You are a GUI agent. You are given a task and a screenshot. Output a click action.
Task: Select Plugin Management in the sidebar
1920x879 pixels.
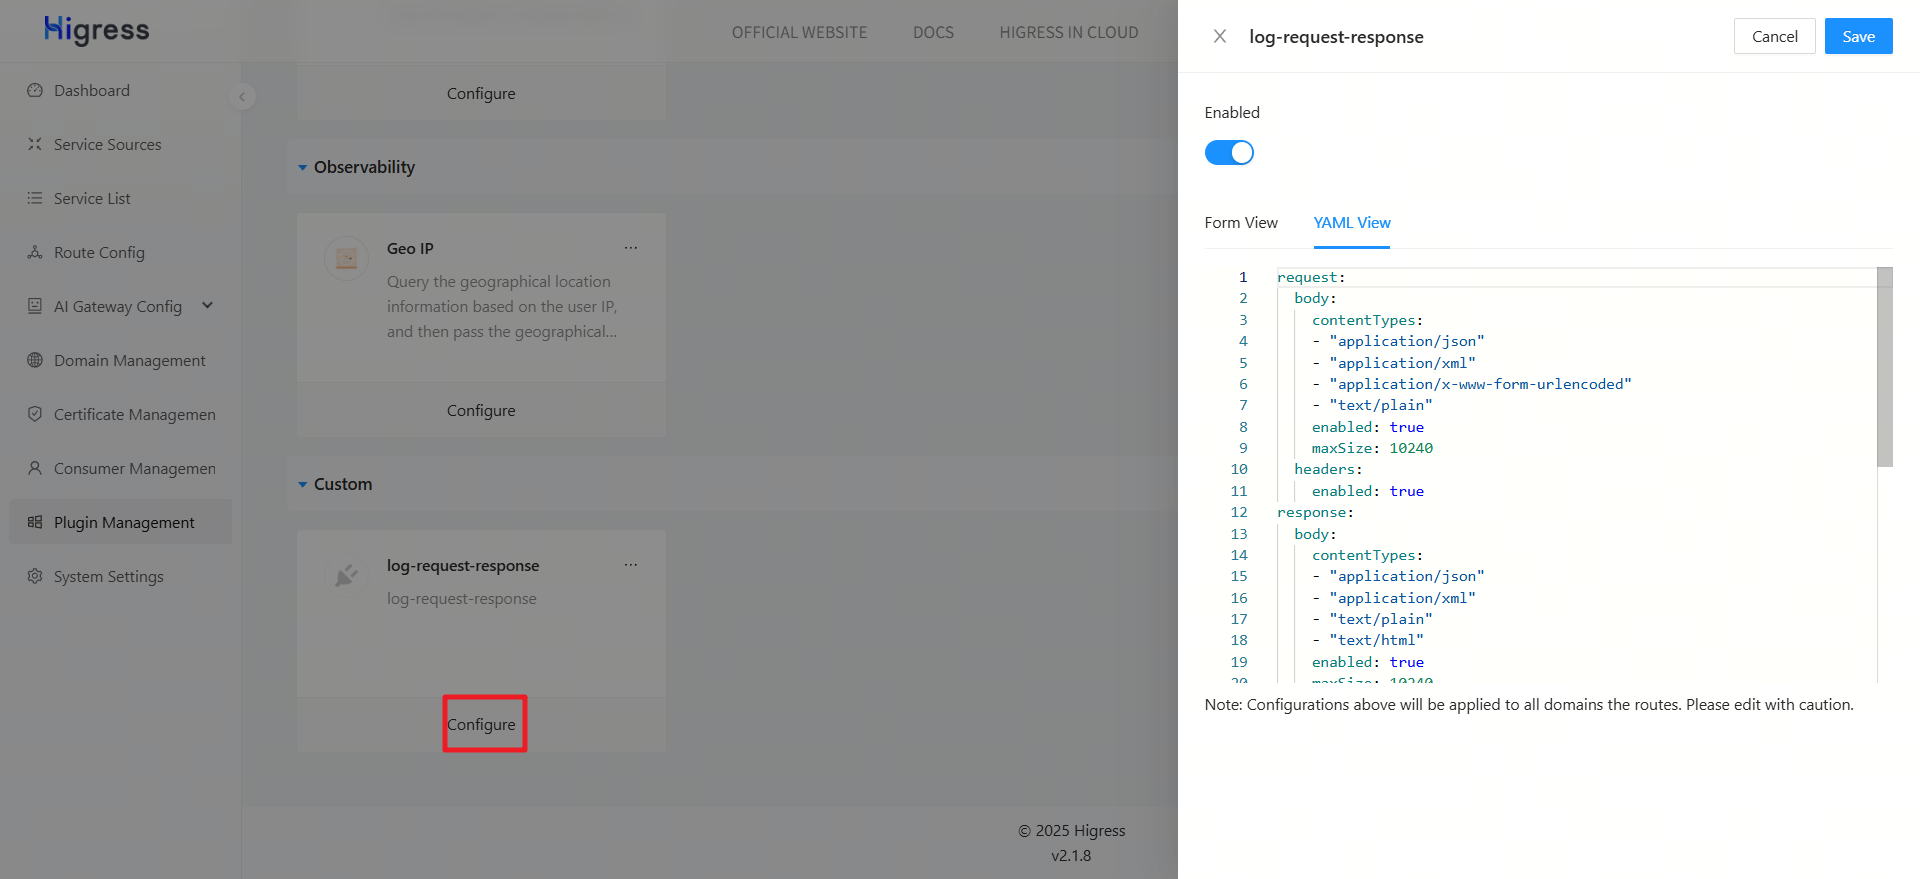(120, 522)
